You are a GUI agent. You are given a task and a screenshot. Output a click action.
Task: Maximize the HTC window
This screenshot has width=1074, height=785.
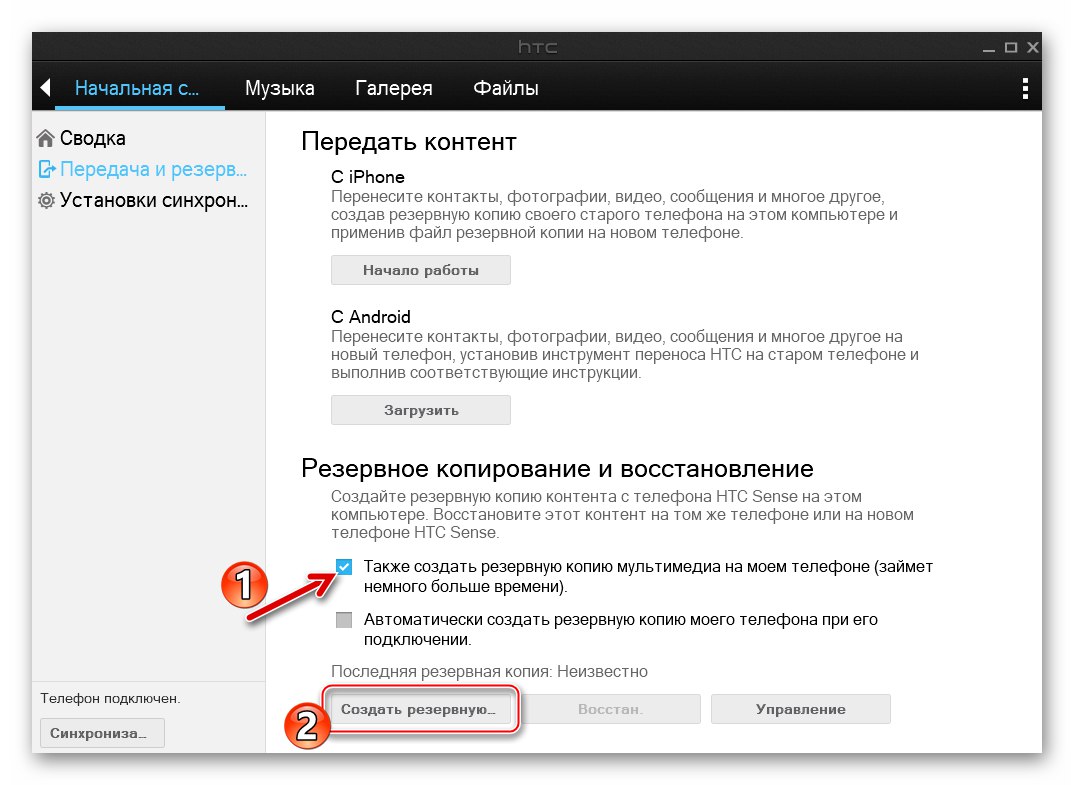(1010, 47)
